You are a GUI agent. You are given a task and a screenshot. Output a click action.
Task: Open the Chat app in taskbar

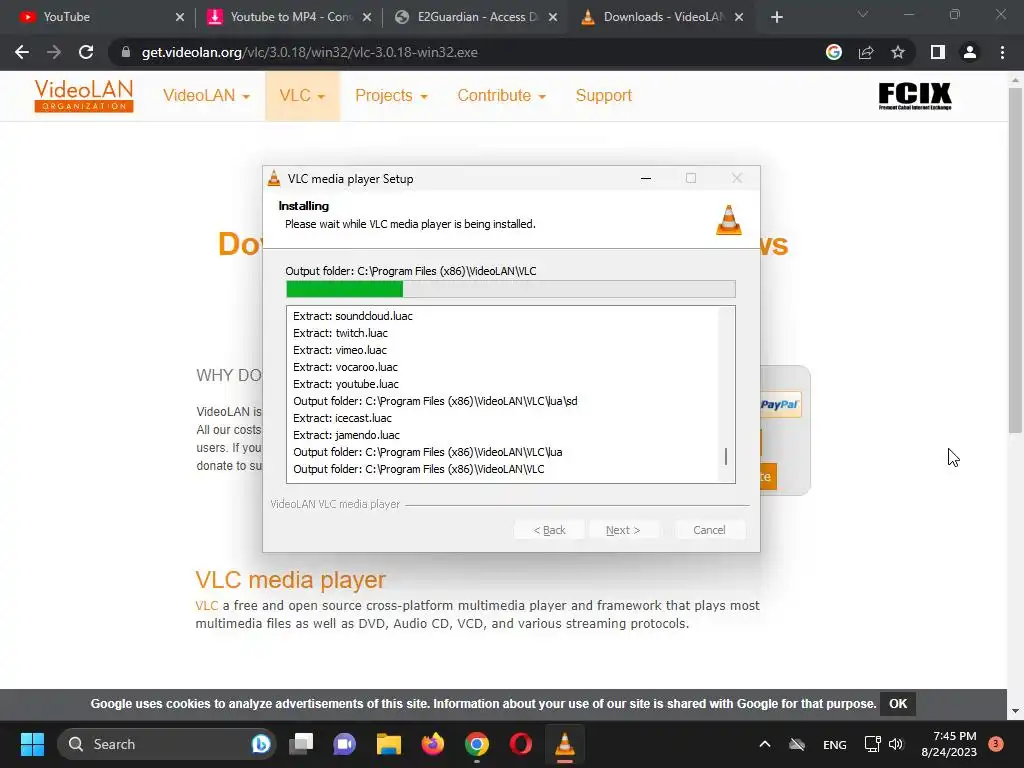[344, 744]
